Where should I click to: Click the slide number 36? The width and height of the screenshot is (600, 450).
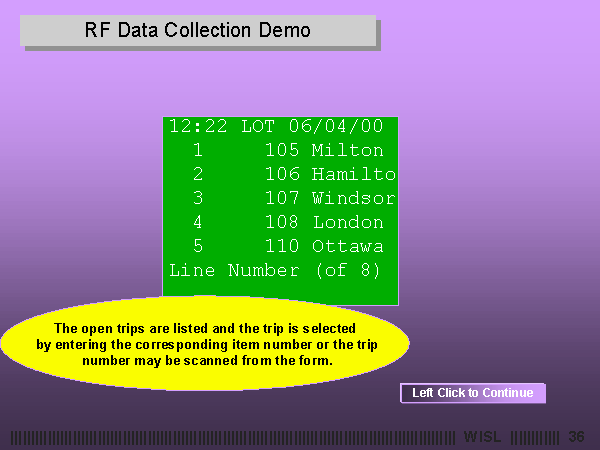tap(576, 437)
